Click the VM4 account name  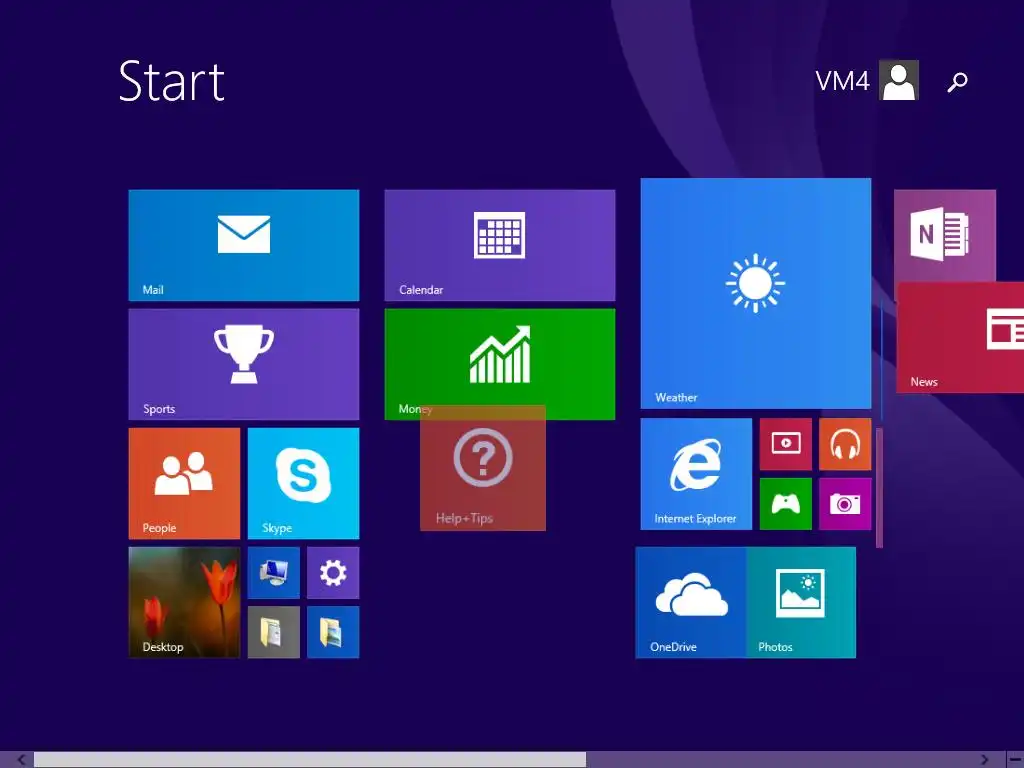click(x=842, y=81)
